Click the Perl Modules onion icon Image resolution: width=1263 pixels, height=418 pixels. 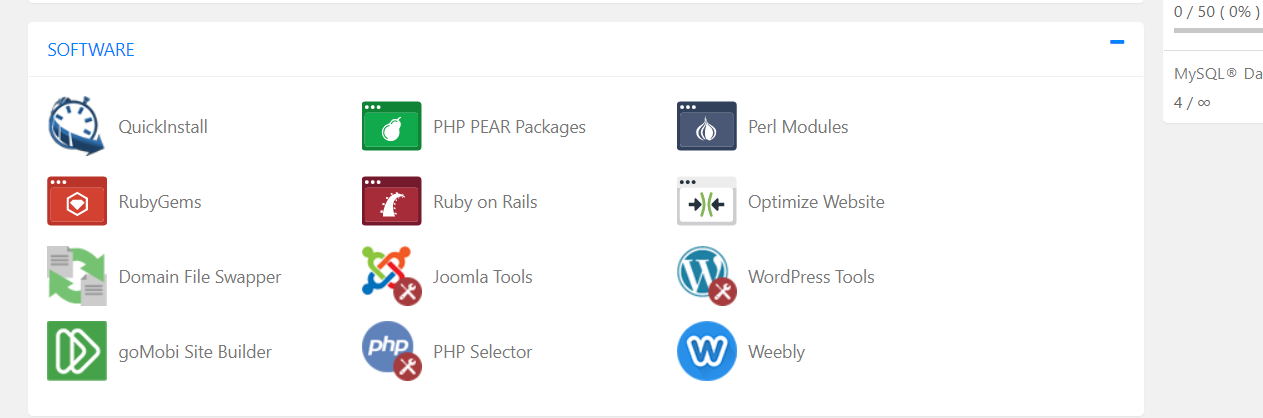pos(706,127)
